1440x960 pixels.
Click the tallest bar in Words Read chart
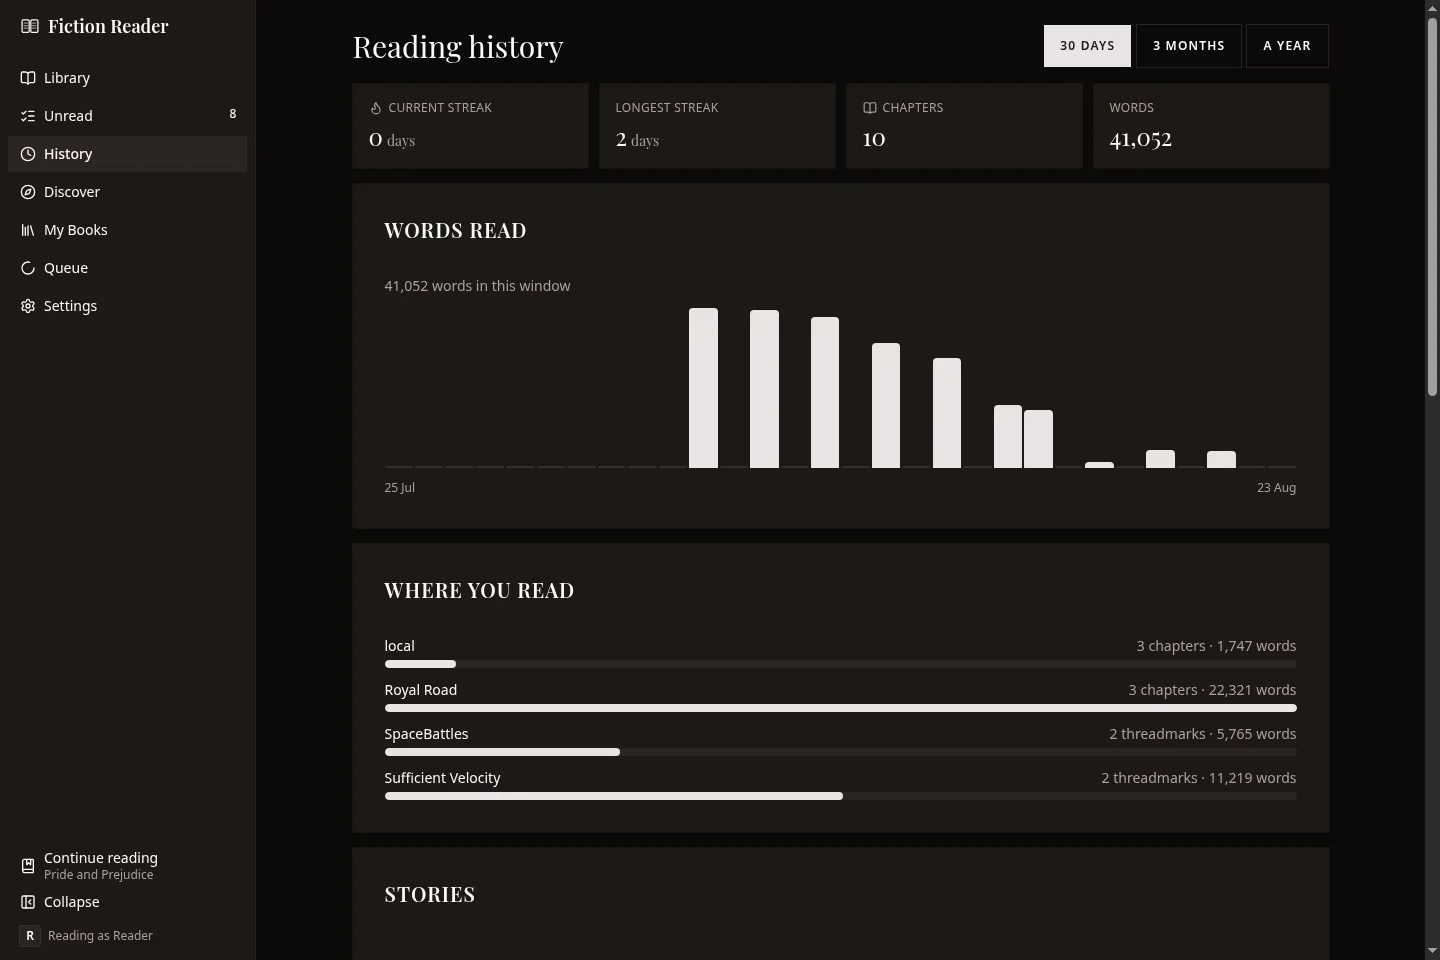tap(703, 388)
